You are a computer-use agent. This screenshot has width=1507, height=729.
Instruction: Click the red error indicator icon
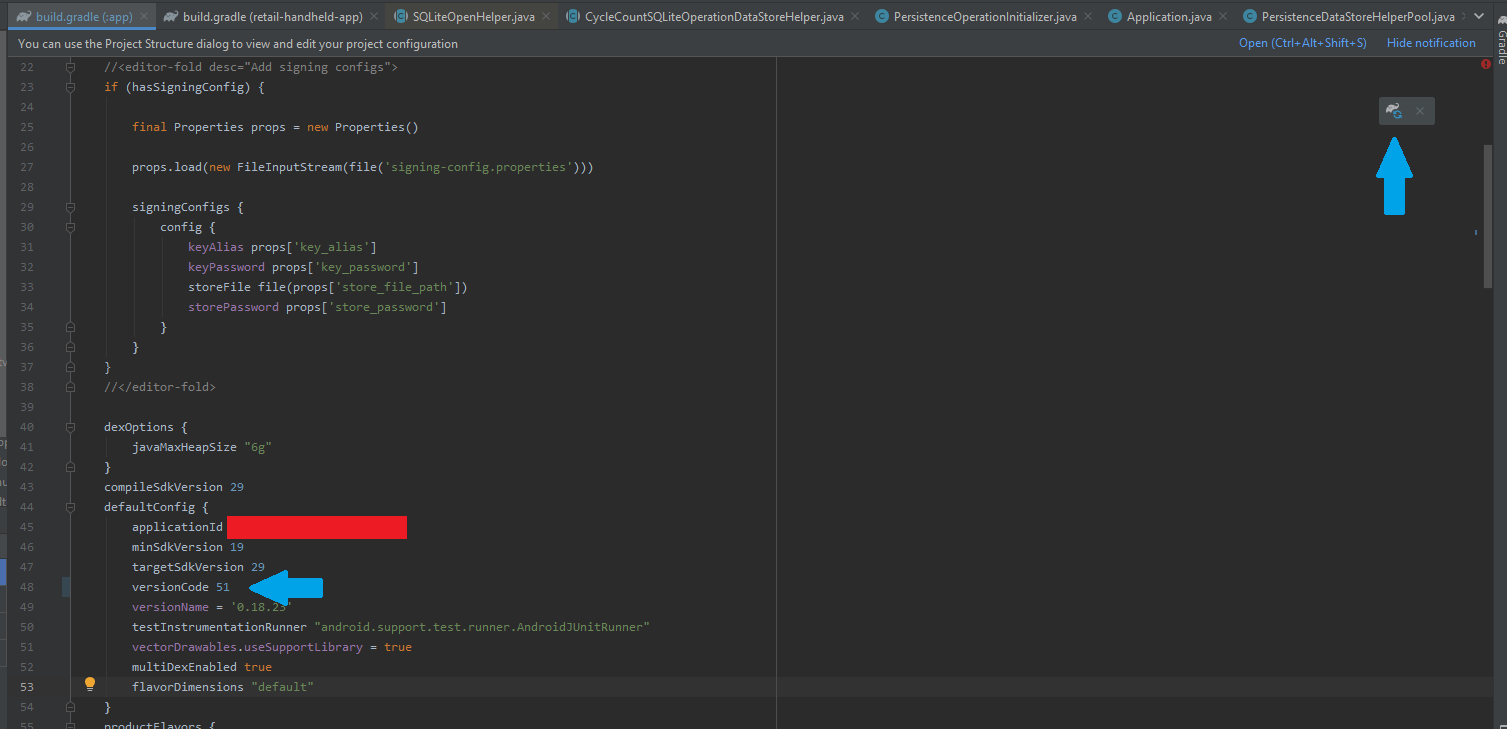(x=1485, y=64)
